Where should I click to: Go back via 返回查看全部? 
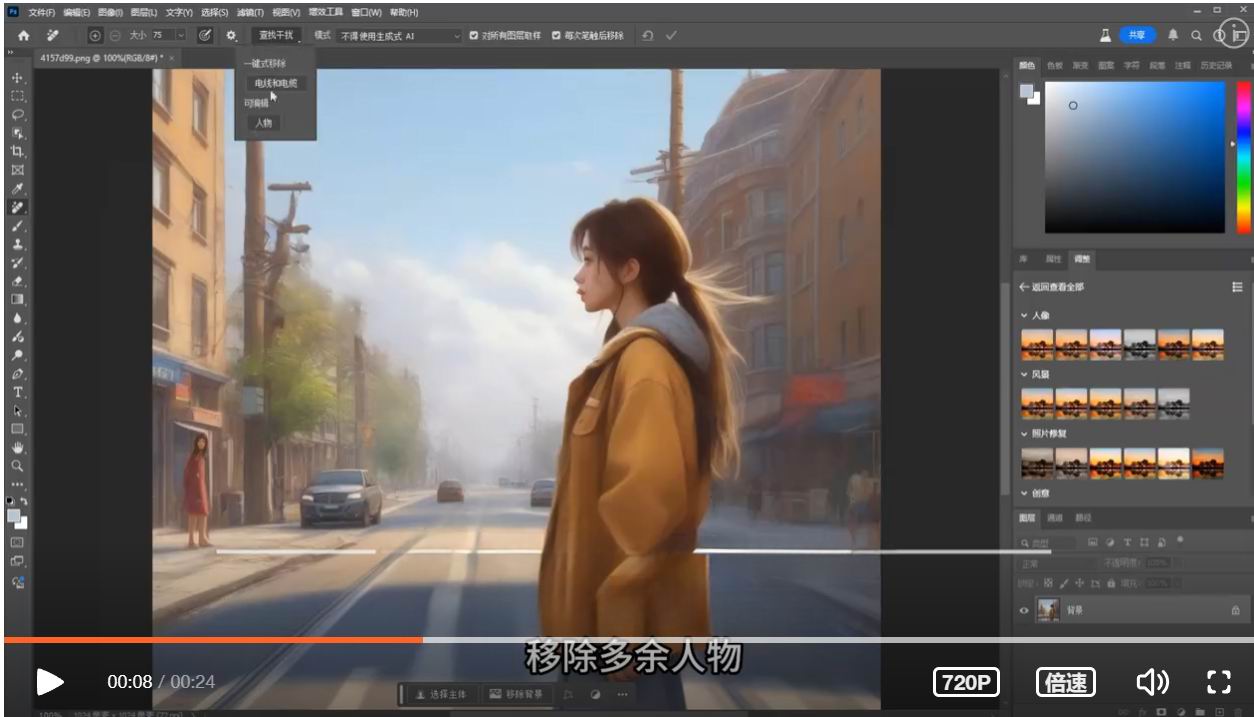coord(1051,287)
